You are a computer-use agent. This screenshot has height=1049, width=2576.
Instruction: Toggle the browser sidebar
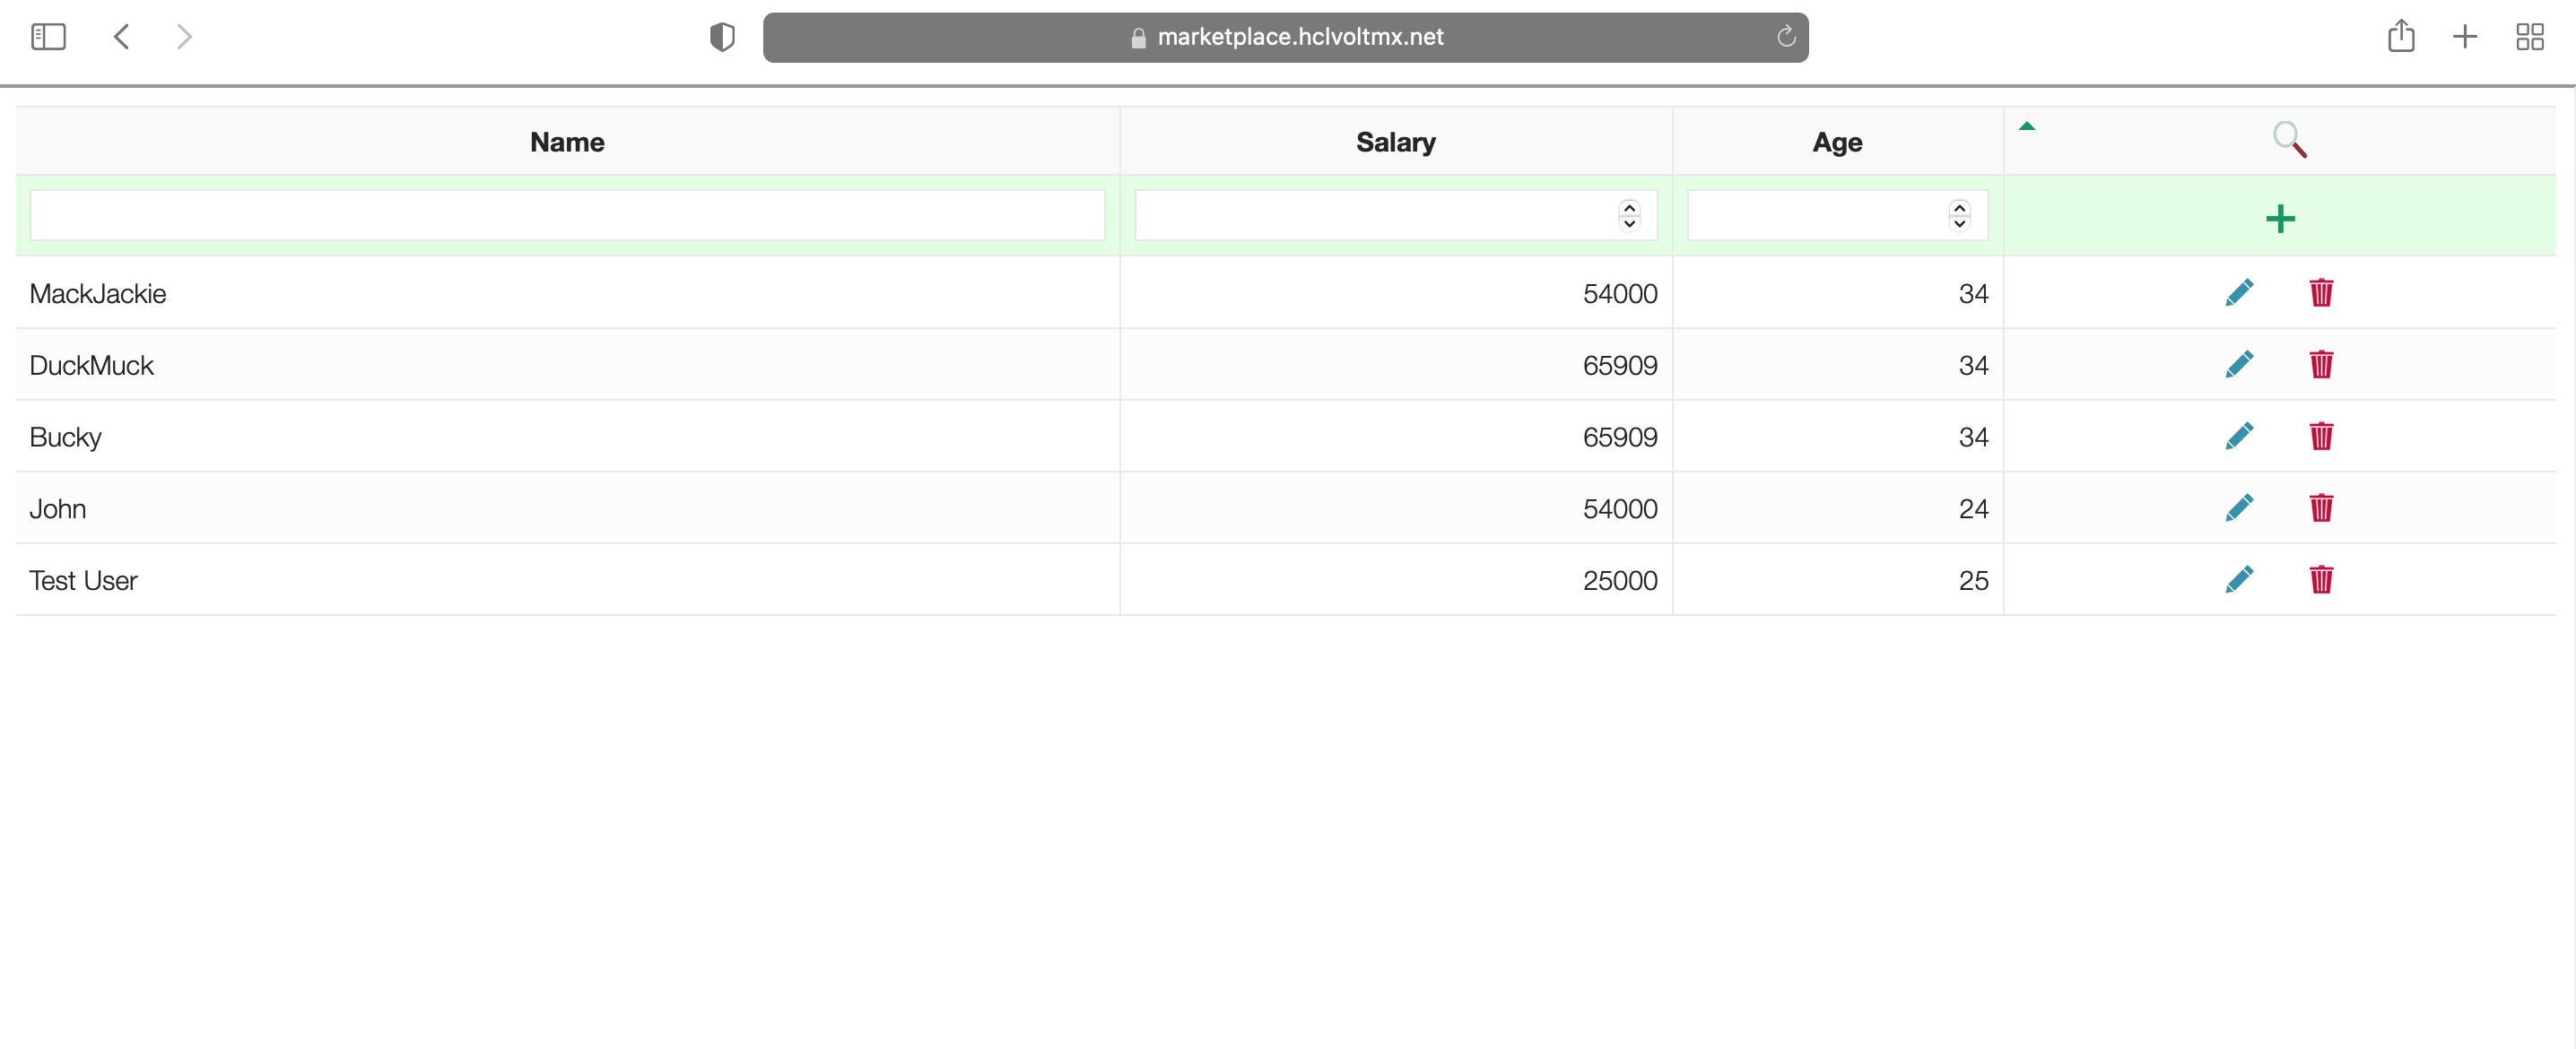click(x=48, y=37)
